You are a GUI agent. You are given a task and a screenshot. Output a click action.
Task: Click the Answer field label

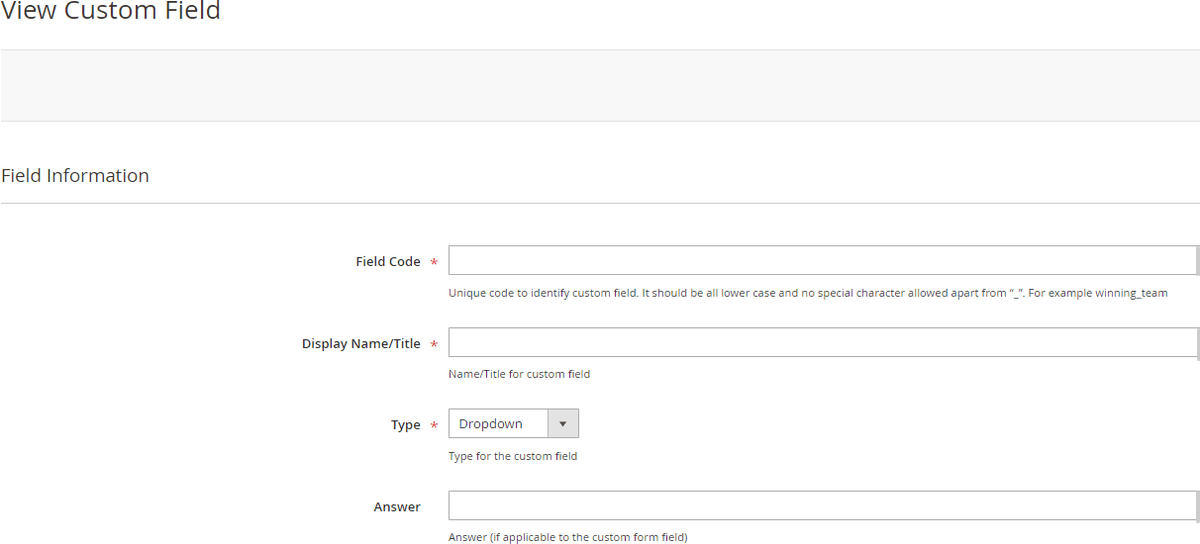pyautogui.click(x=397, y=507)
